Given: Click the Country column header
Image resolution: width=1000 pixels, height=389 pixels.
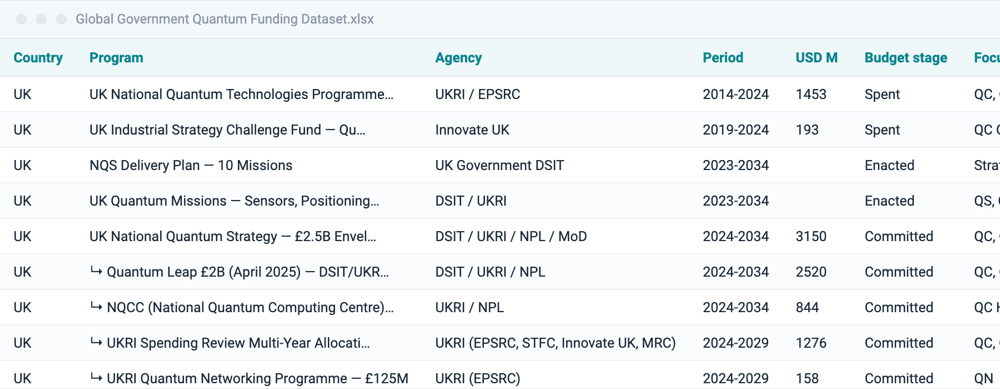Looking at the screenshot, I should [x=38, y=58].
